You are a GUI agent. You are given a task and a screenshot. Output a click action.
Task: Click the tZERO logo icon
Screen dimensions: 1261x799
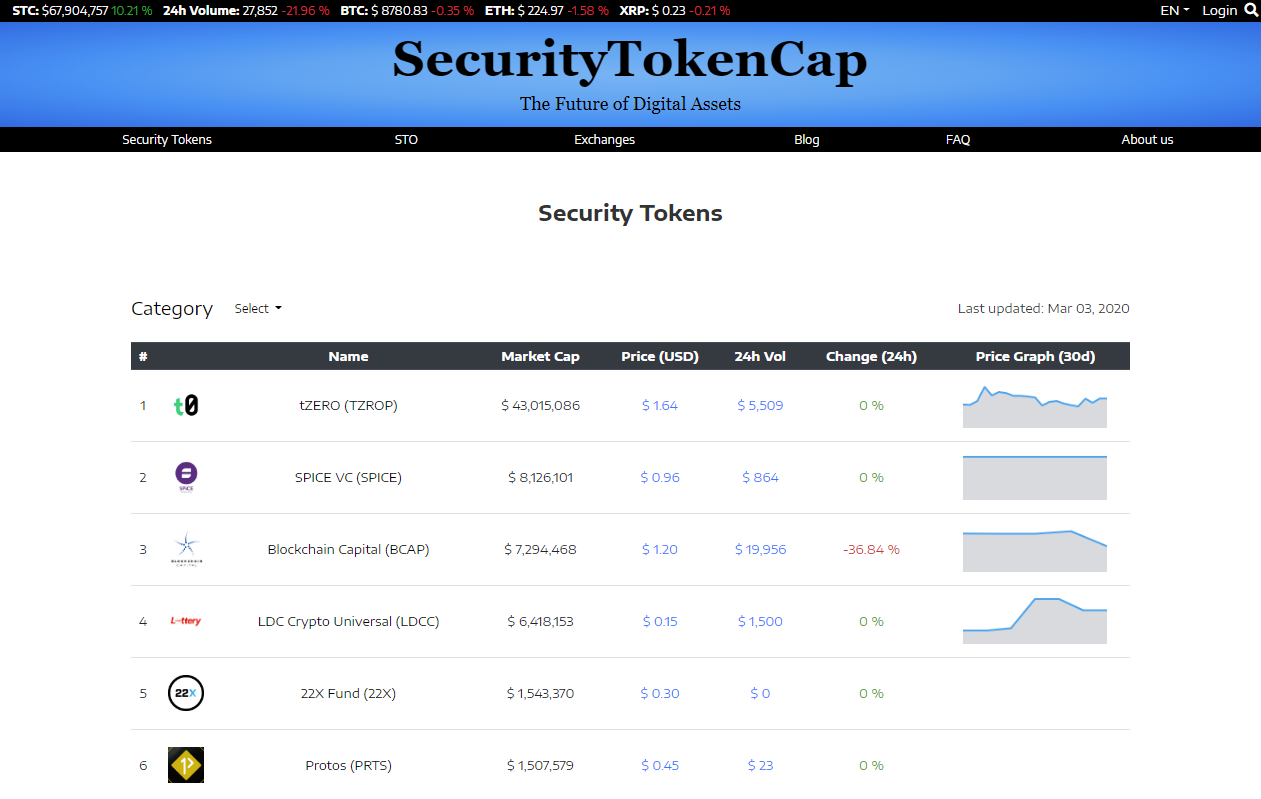click(186, 406)
